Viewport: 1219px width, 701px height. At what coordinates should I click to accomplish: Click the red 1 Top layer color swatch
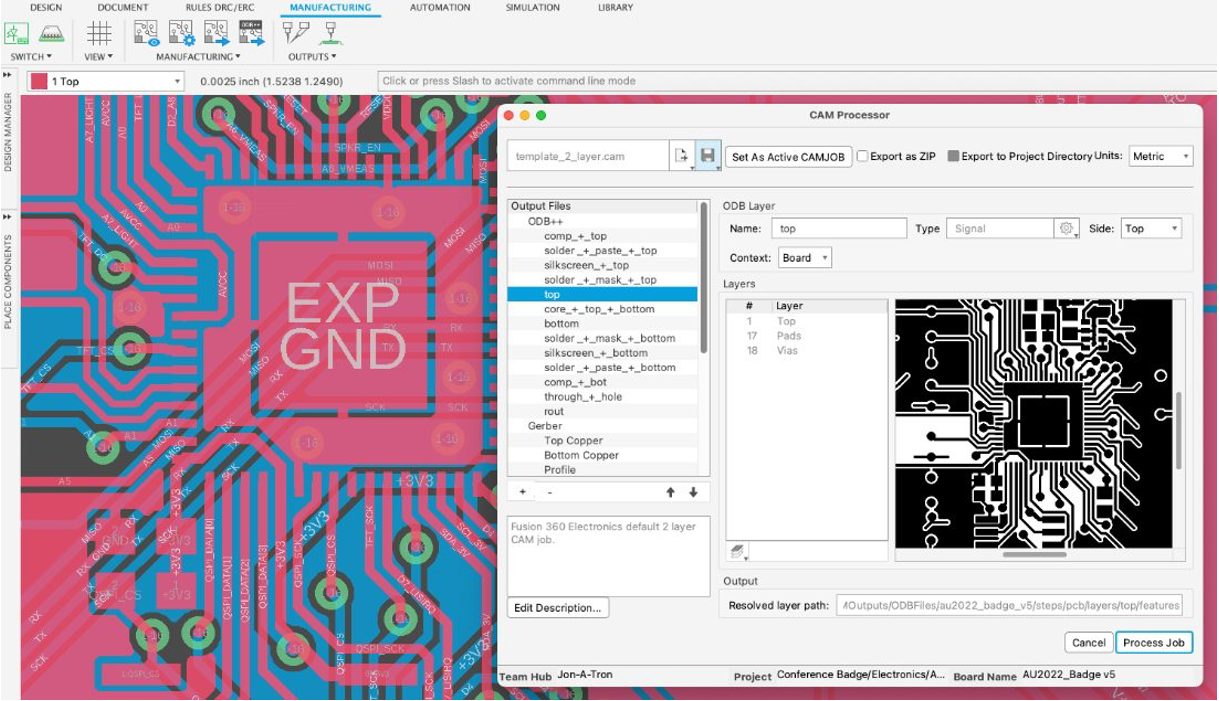38,81
